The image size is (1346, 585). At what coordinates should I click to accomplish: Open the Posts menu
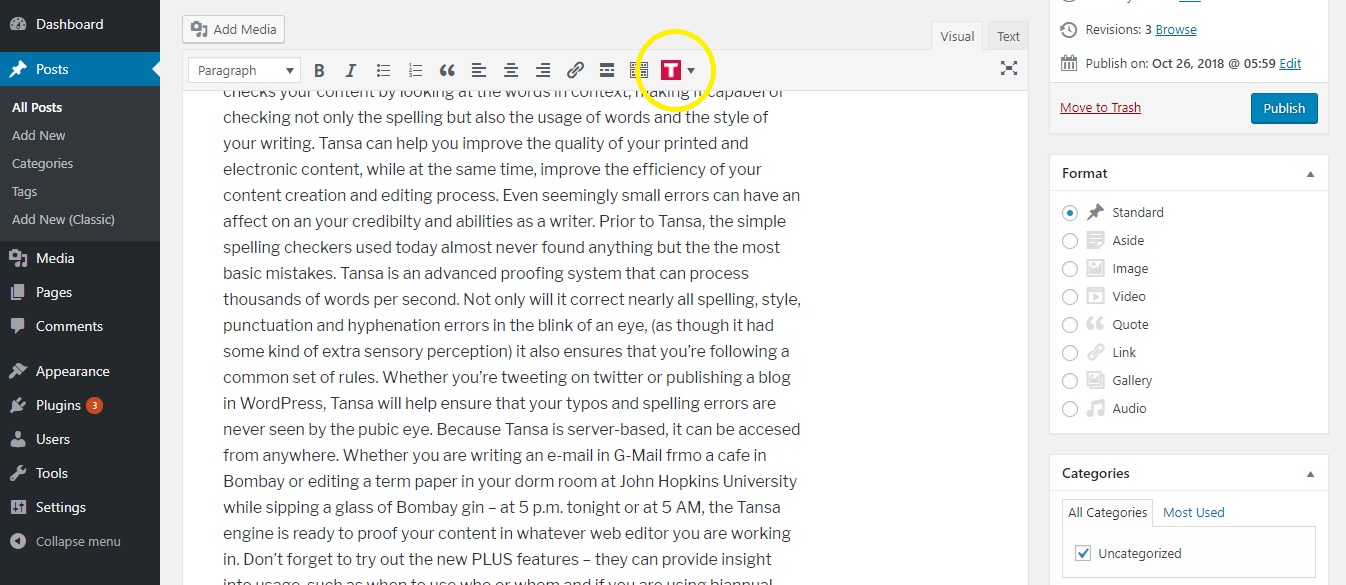[x=80, y=69]
